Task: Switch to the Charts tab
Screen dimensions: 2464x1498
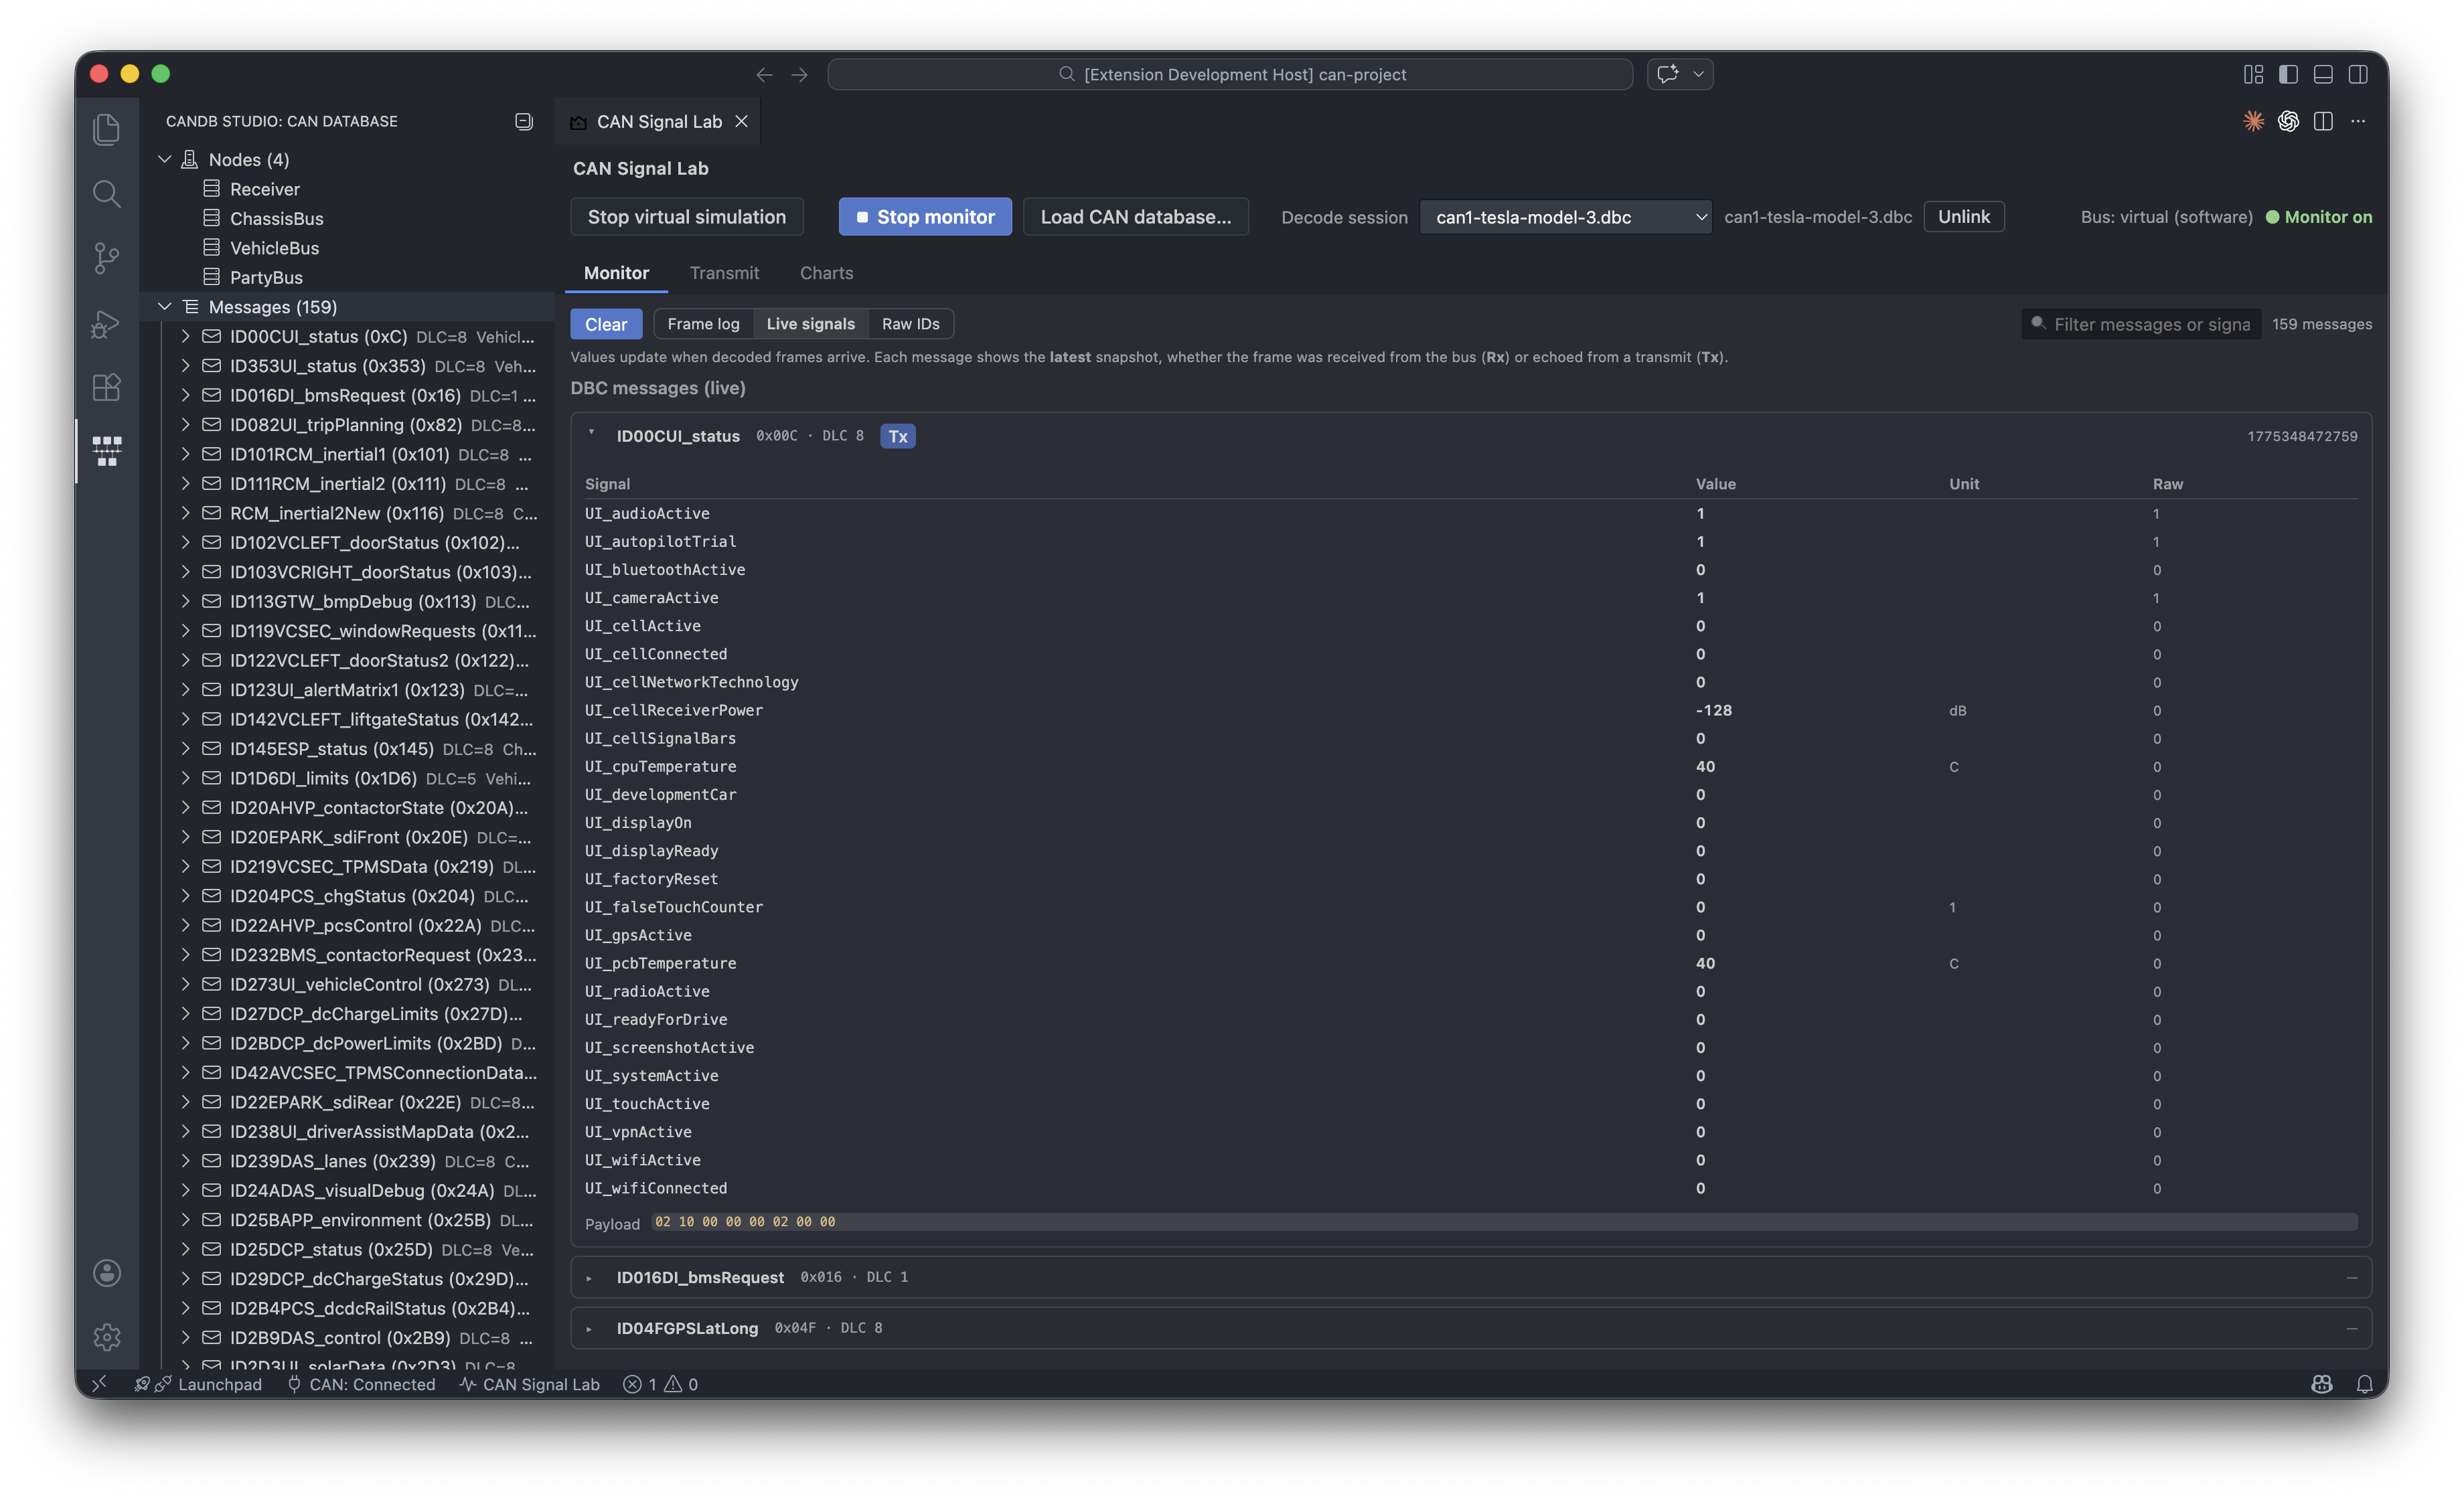Action: coord(826,273)
